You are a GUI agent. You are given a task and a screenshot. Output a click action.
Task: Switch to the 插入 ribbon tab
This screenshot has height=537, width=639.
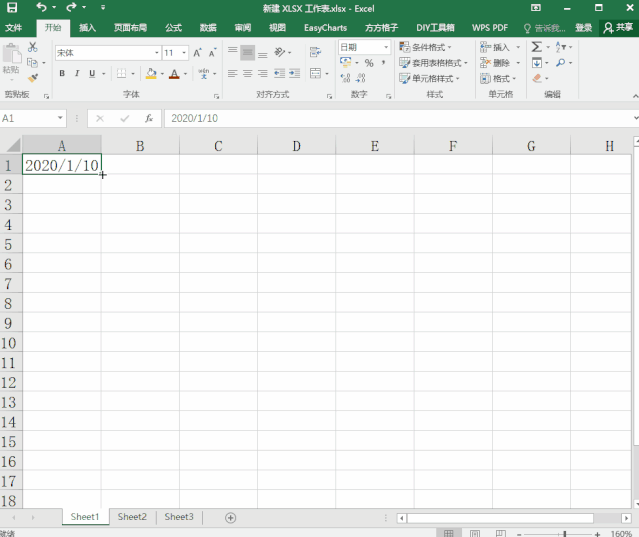coord(87,28)
